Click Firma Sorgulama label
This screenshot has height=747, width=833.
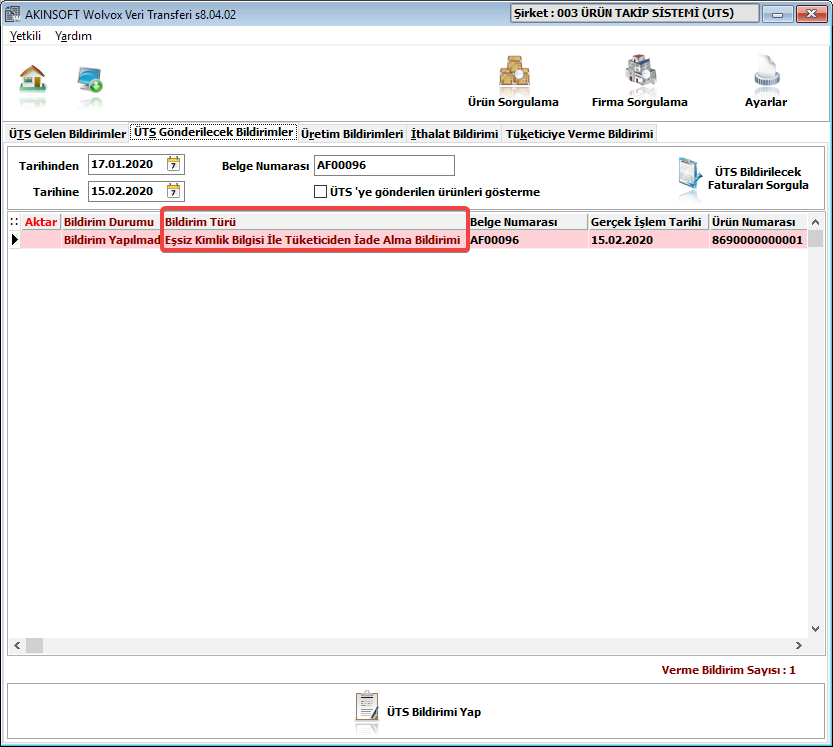(640, 102)
